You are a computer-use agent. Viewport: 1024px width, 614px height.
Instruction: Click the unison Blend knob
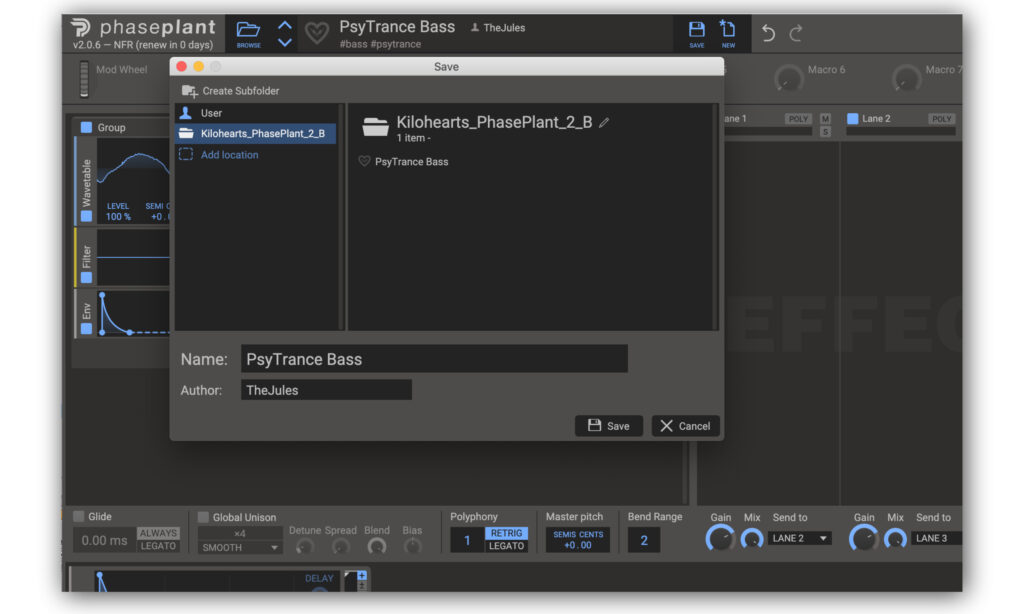(377, 546)
